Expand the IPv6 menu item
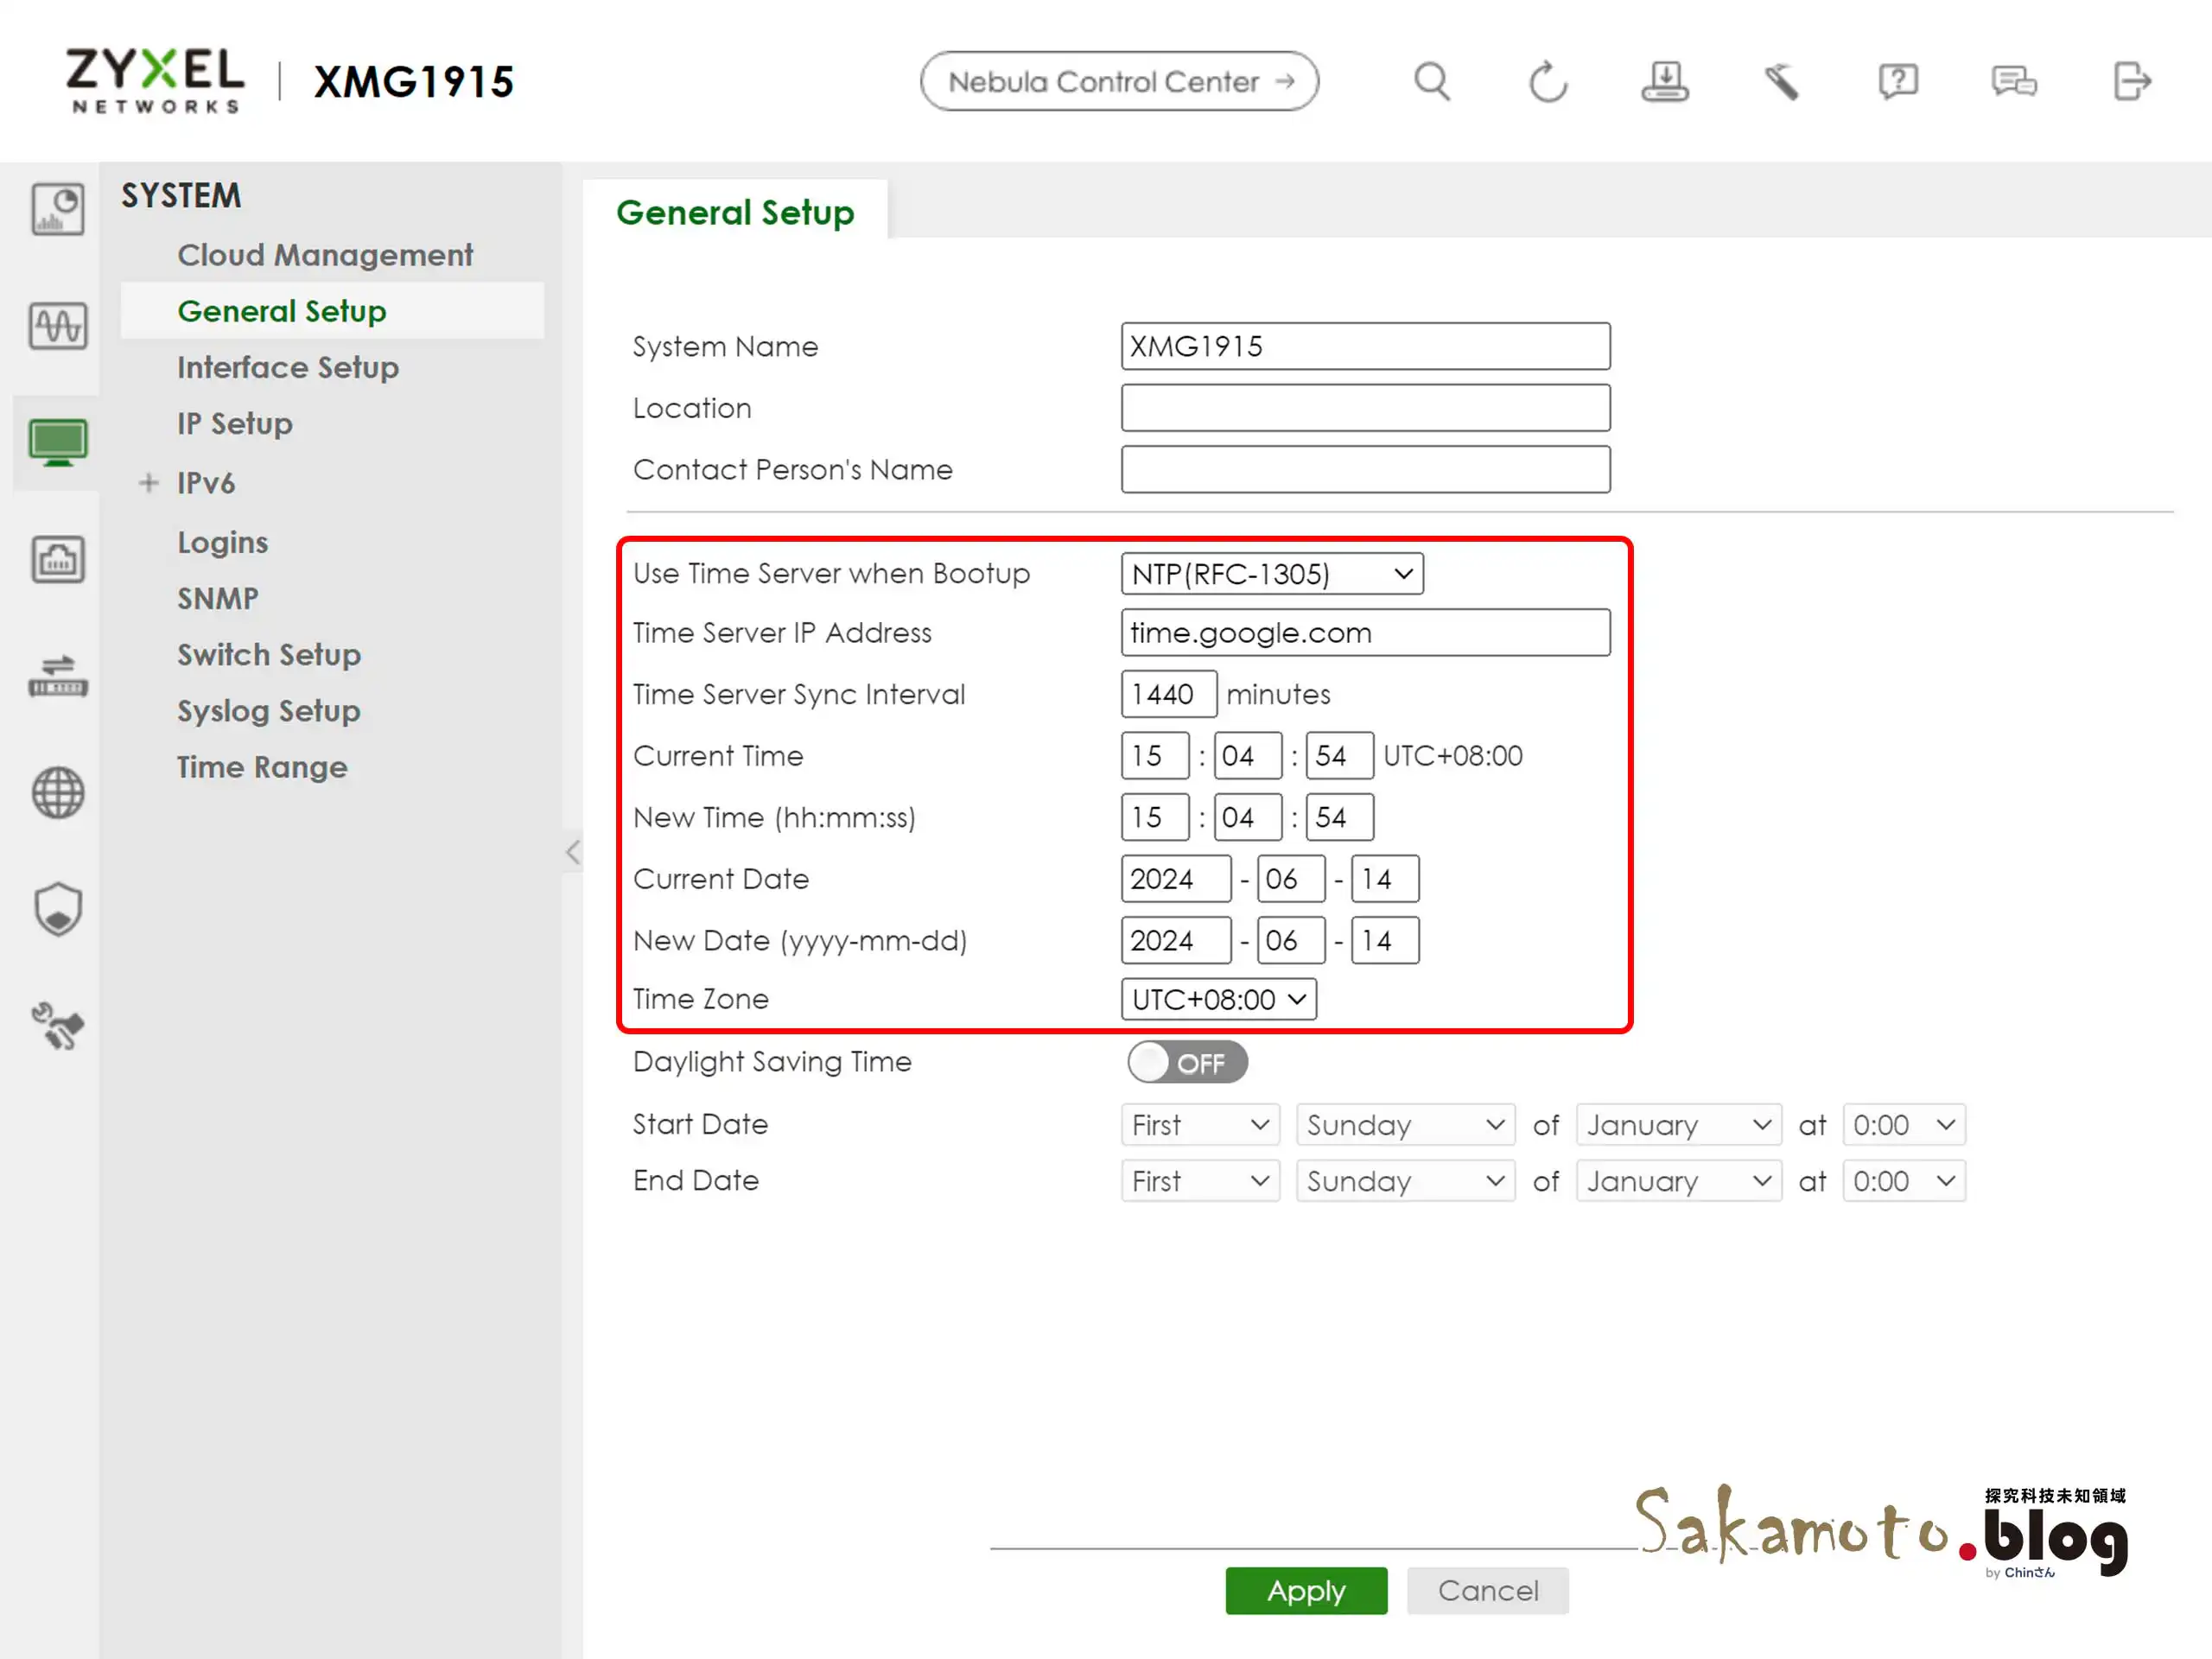2212x1659 pixels. (149, 483)
